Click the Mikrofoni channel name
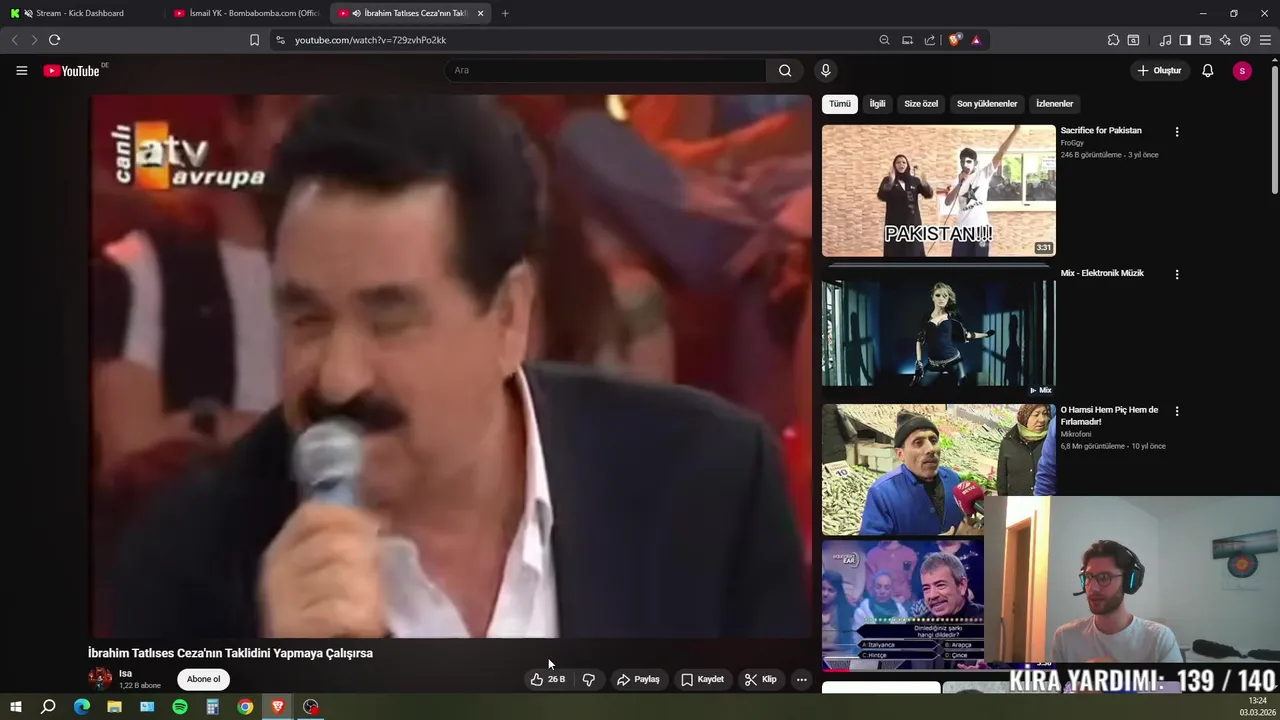 (x=1076, y=434)
